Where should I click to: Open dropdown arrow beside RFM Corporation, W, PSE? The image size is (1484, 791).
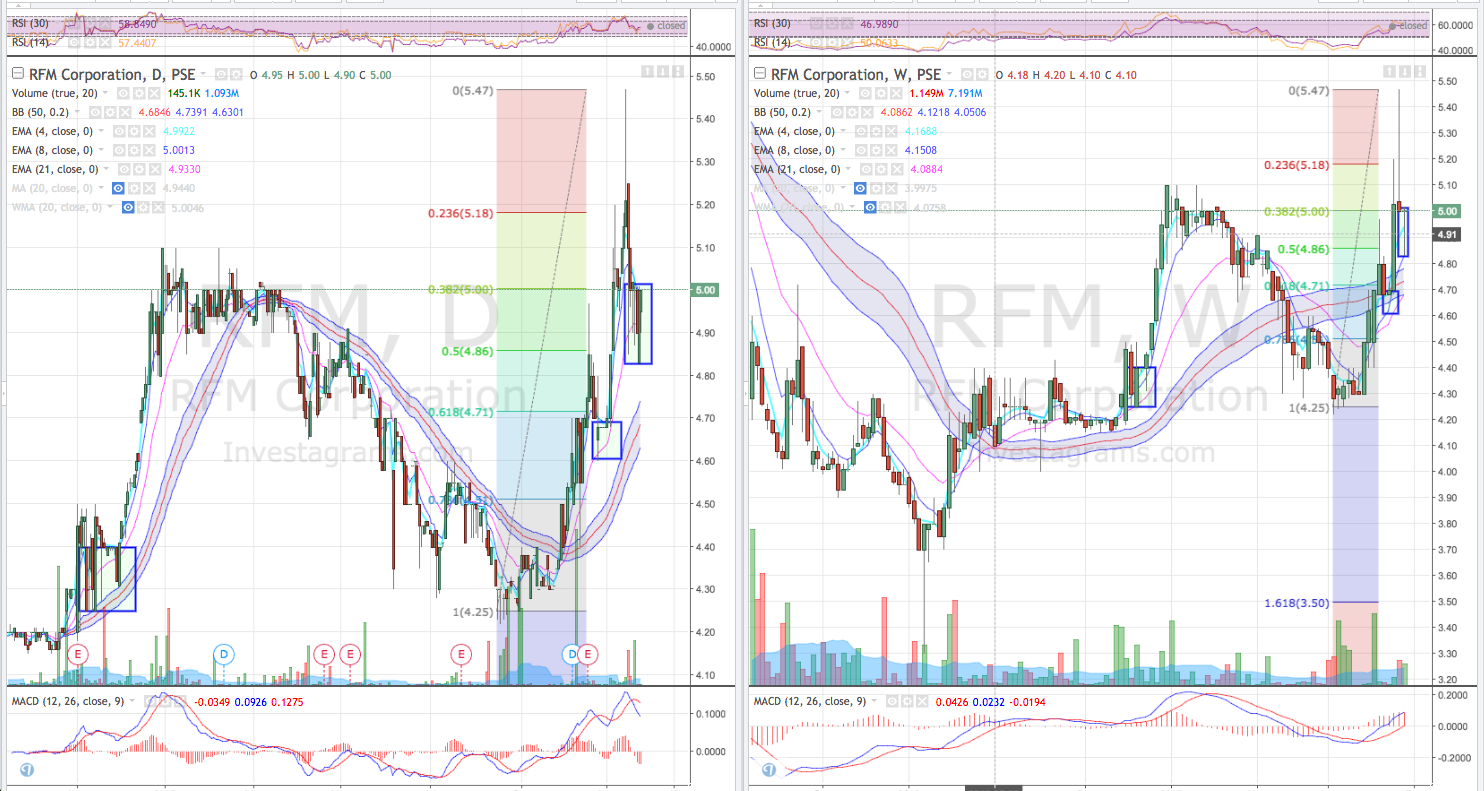pyautogui.click(x=949, y=73)
